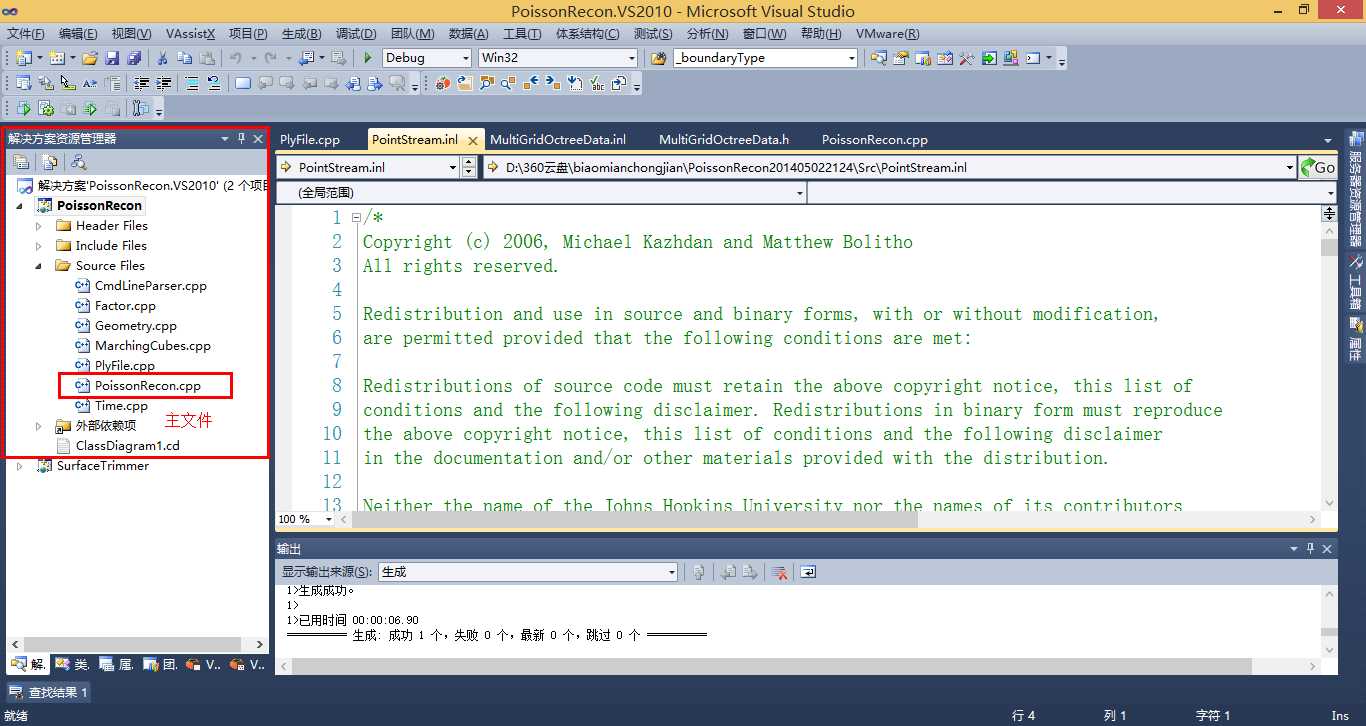Click the Save (floppy disk) toolbar icon
The width and height of the screenshot is (1366, 726).
(x=112, y=58)
